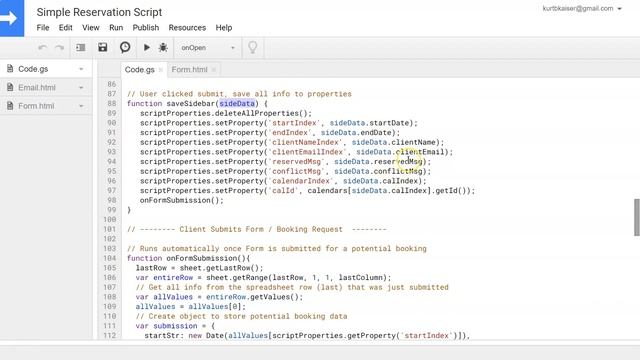Run the selected function with the play icon
This screenshot has height=360, width=640.
(147, 47)
